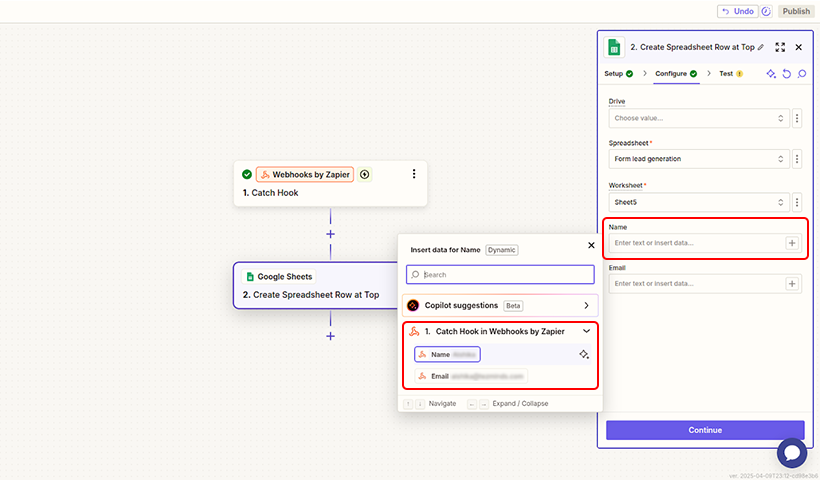Viewport: 820px width, 480px height.
Task: Expand the step panel to fullscreen
Action: 780,47
